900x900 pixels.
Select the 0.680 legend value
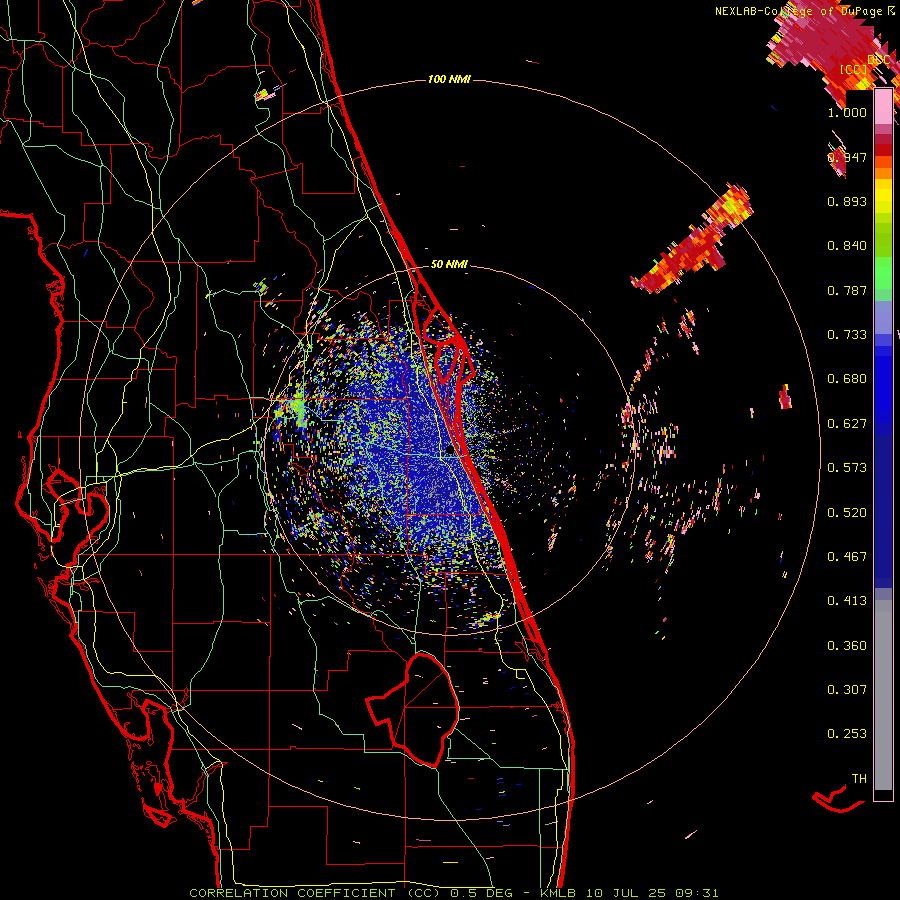coord(847,379)
